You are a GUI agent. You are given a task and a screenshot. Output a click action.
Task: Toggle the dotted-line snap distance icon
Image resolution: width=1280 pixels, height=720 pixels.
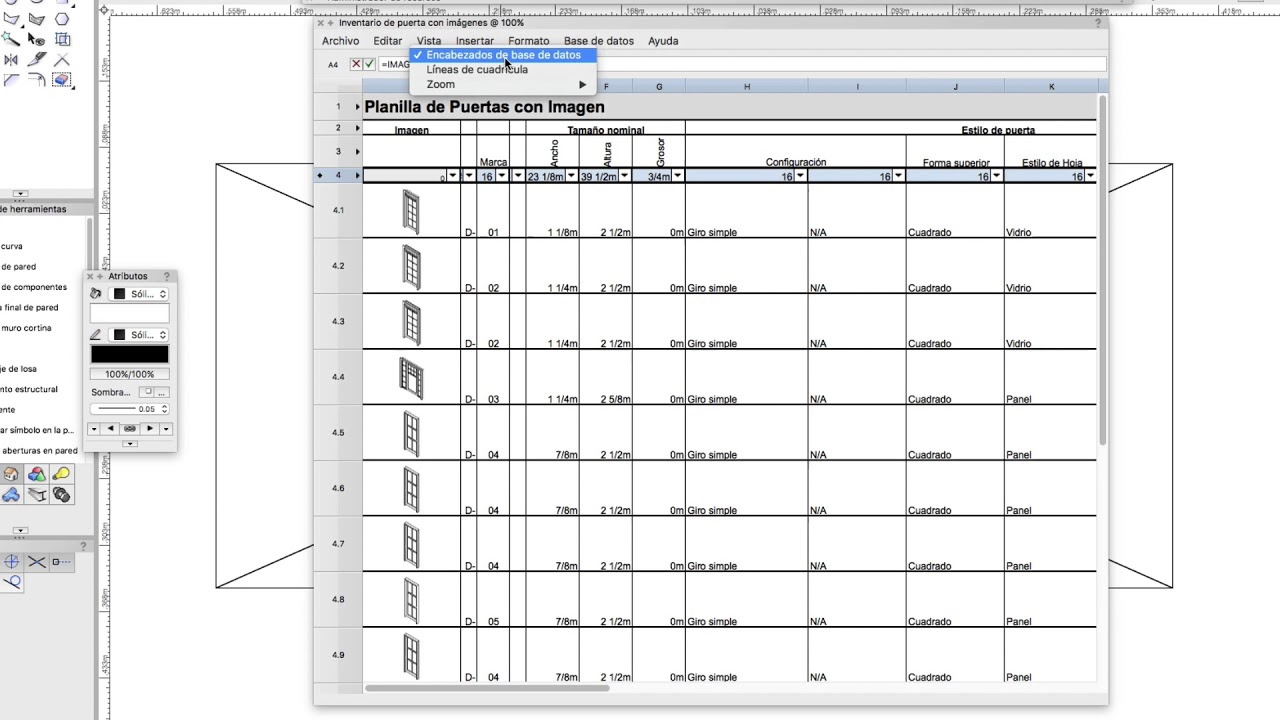point(62,562)
